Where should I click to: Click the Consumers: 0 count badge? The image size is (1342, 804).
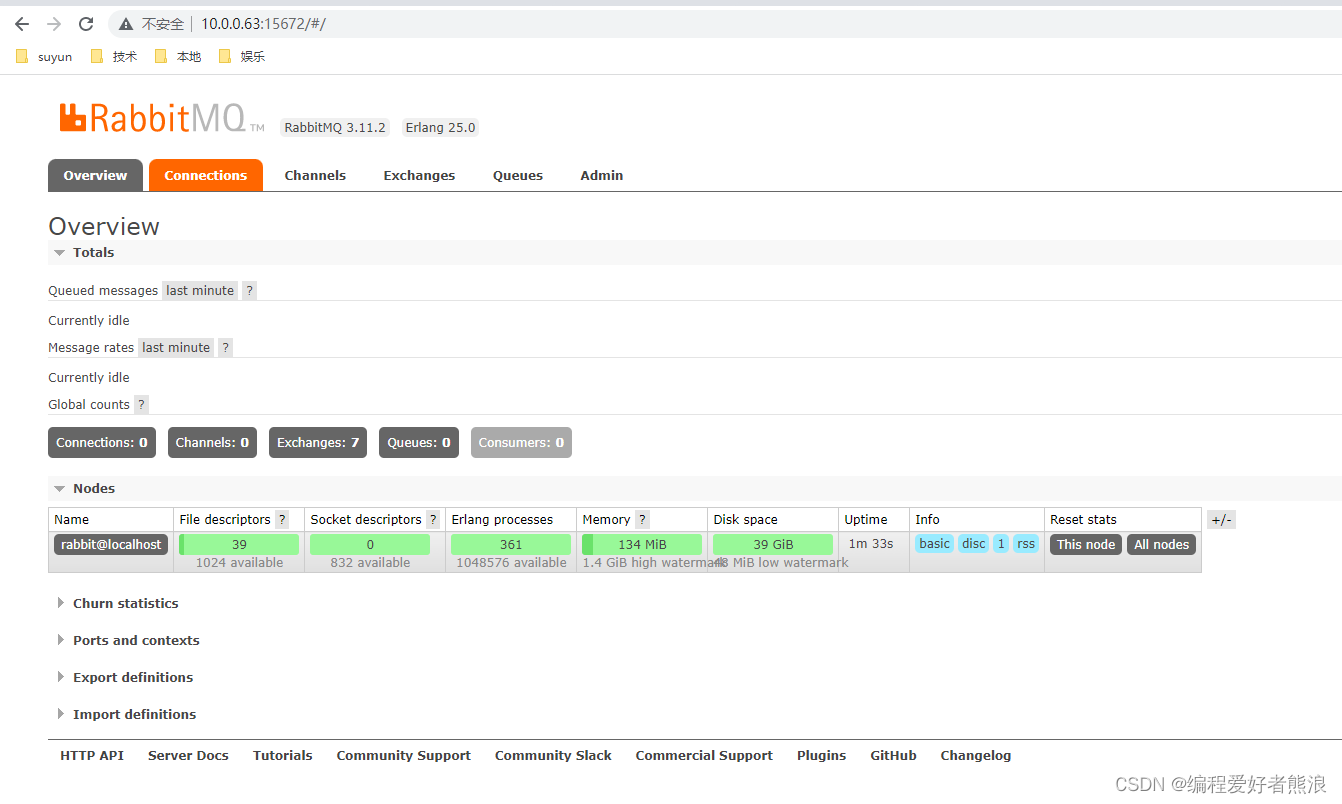[521, 443]
